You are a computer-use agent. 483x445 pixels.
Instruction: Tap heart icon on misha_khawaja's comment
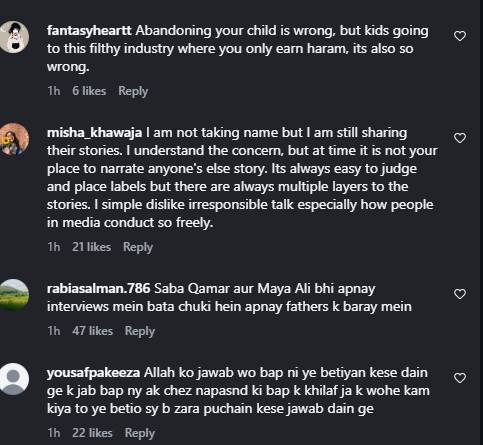460,138
